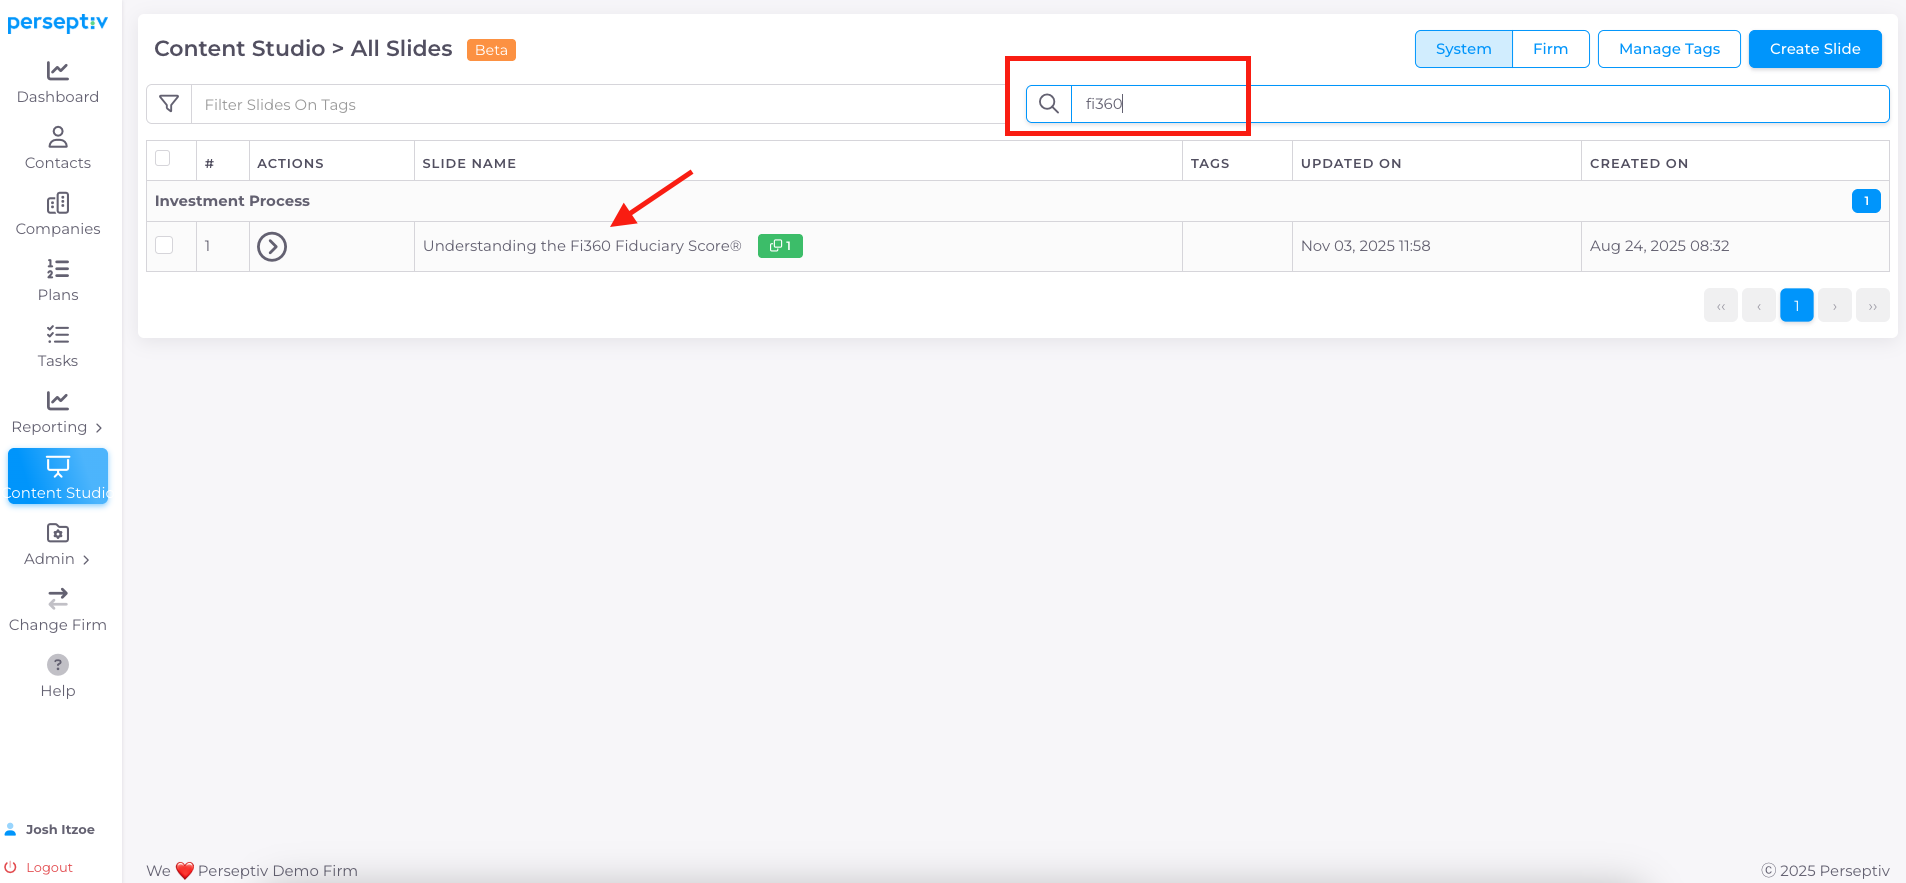Expand the Admin menu

58,545
